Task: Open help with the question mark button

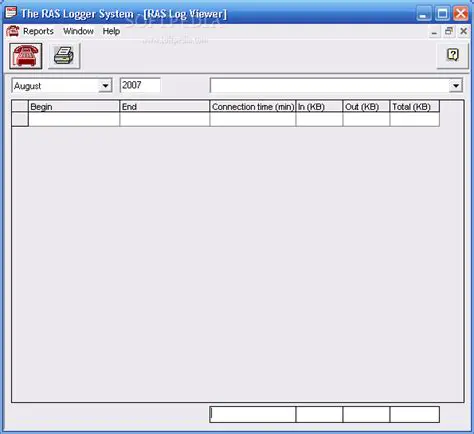Action: pyautogui.click(x=453, y=55)
